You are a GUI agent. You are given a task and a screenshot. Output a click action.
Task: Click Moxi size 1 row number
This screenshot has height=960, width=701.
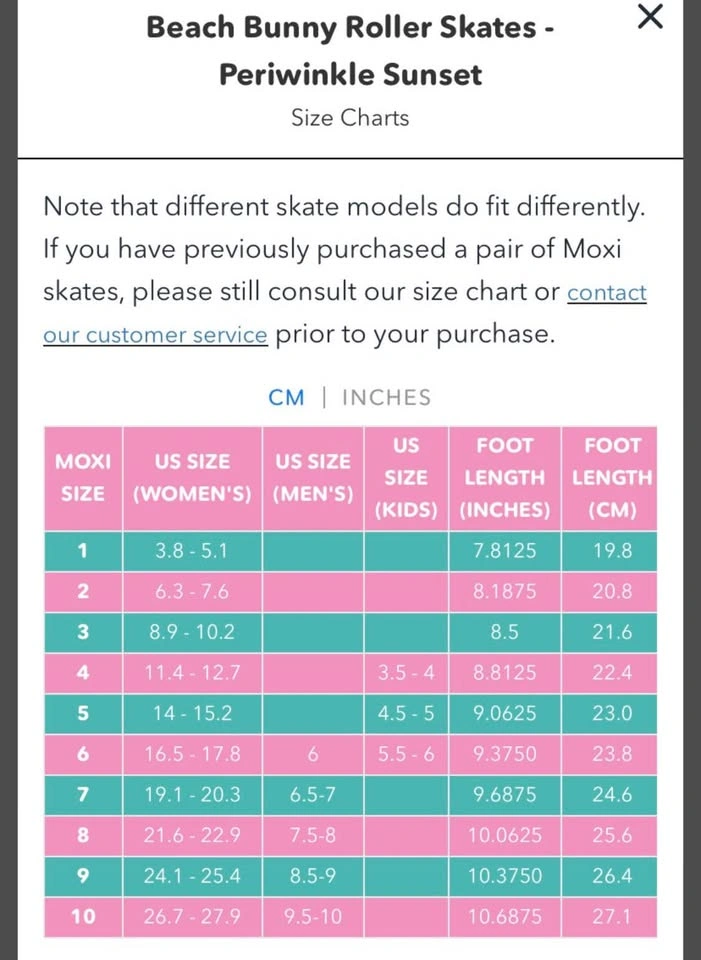click(x=83, y=550)
